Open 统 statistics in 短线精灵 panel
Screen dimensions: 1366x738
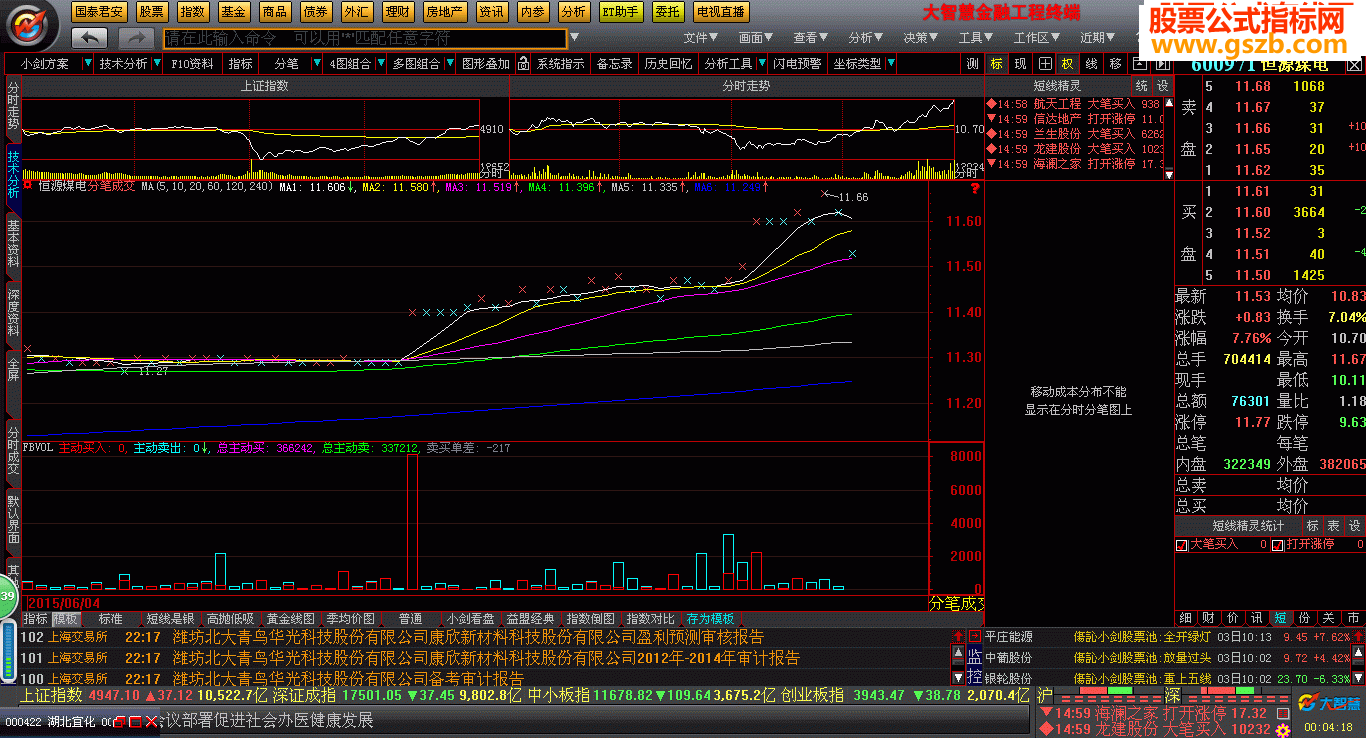[1142, 86]
